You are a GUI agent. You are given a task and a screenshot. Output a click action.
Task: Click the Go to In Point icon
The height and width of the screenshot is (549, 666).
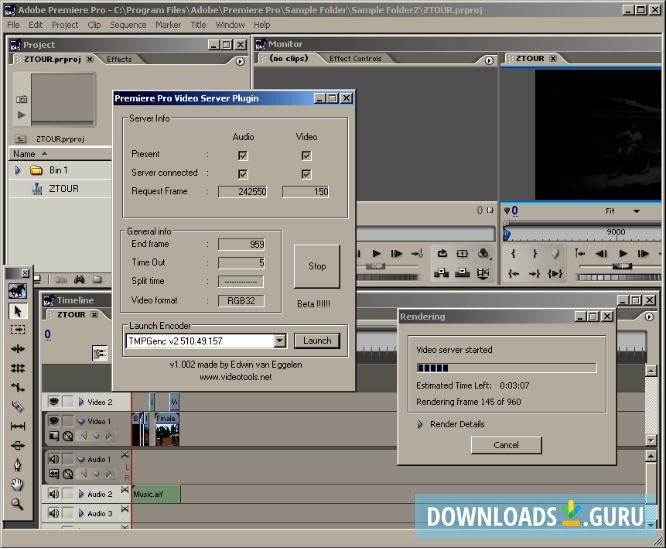514,273
